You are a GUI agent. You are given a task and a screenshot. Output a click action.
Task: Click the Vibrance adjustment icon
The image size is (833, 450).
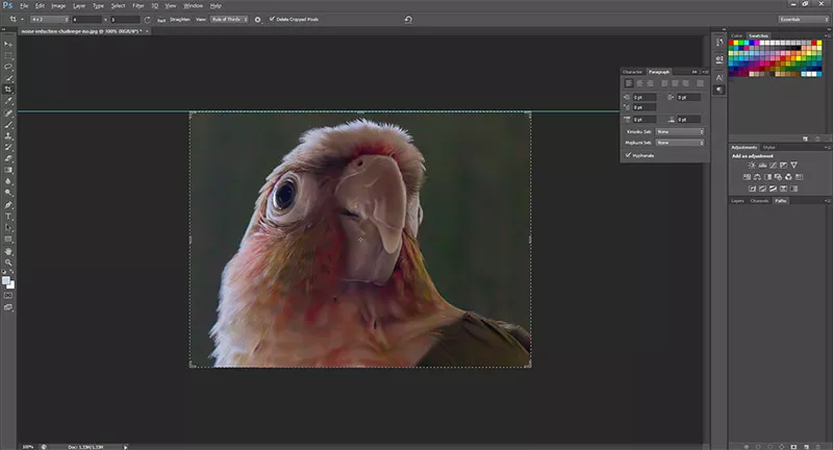794,165
